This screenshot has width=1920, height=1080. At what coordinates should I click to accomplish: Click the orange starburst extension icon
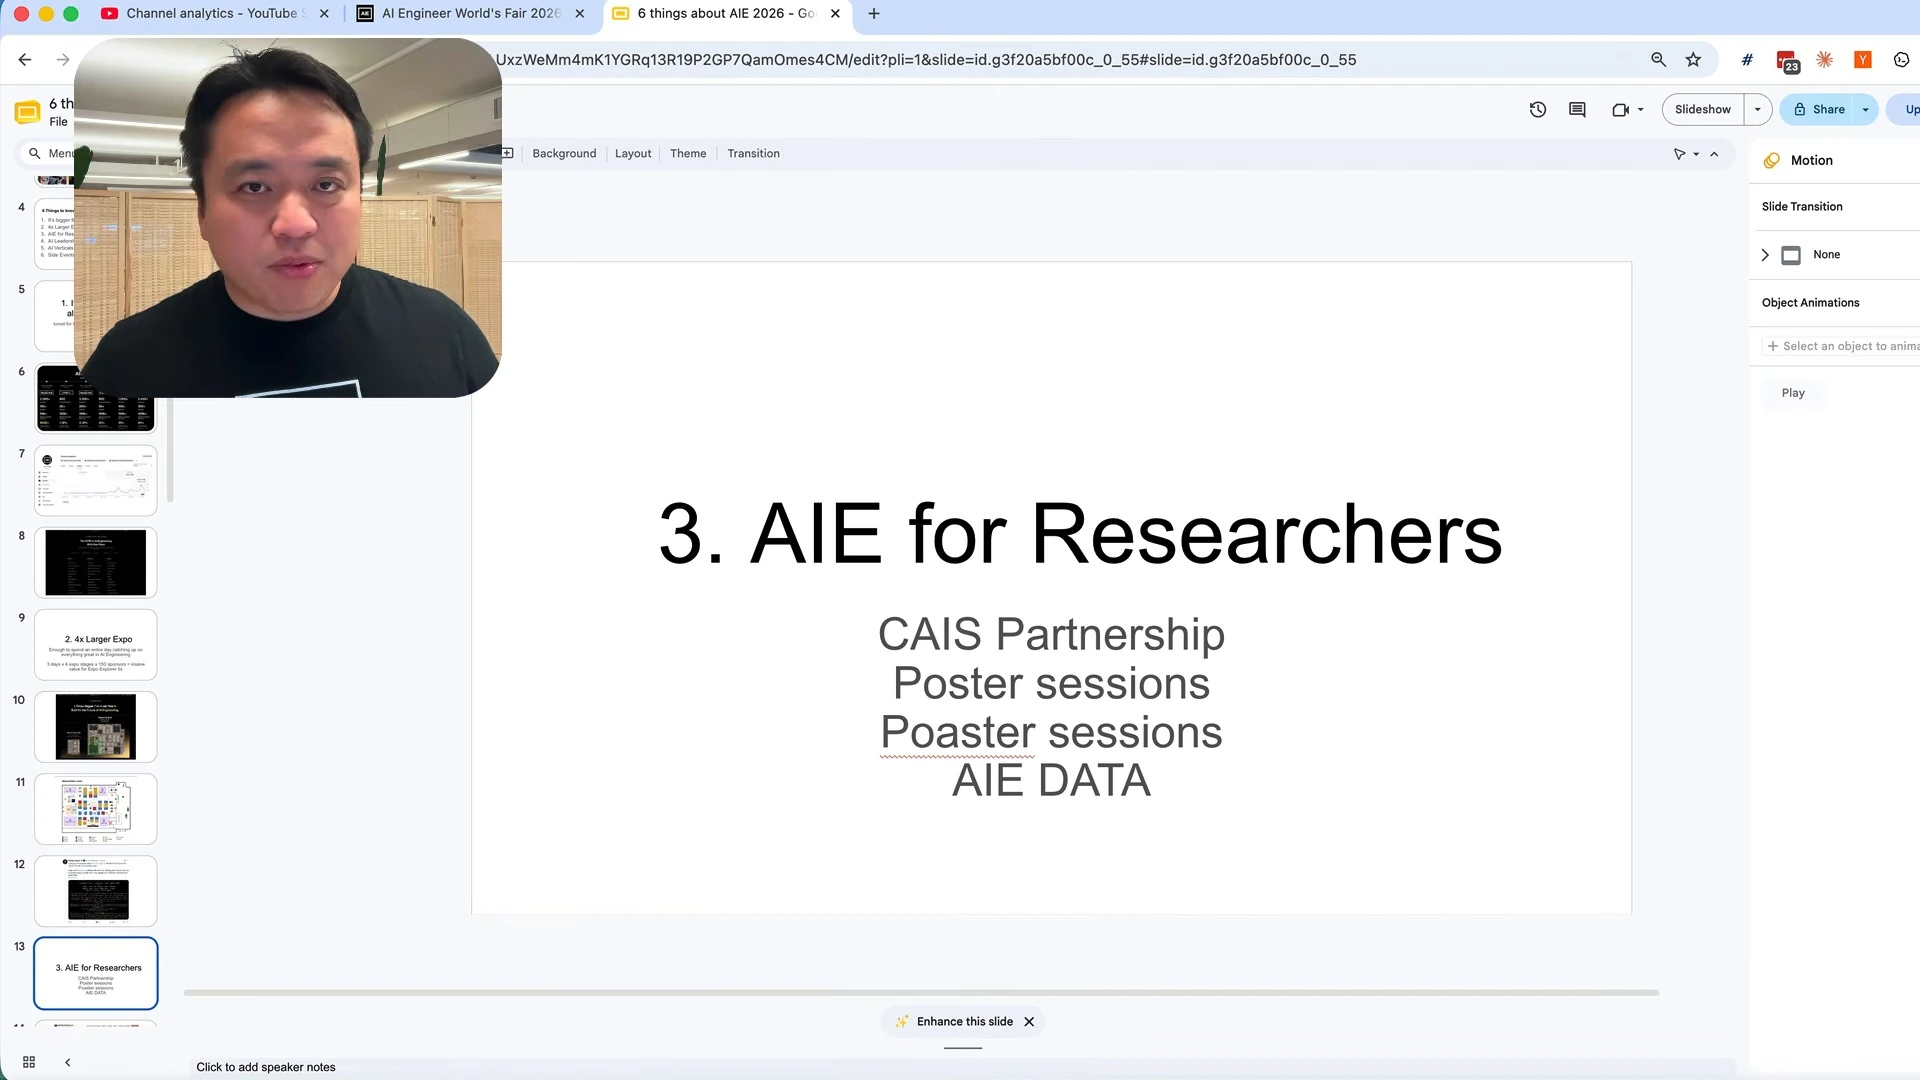1824,60
